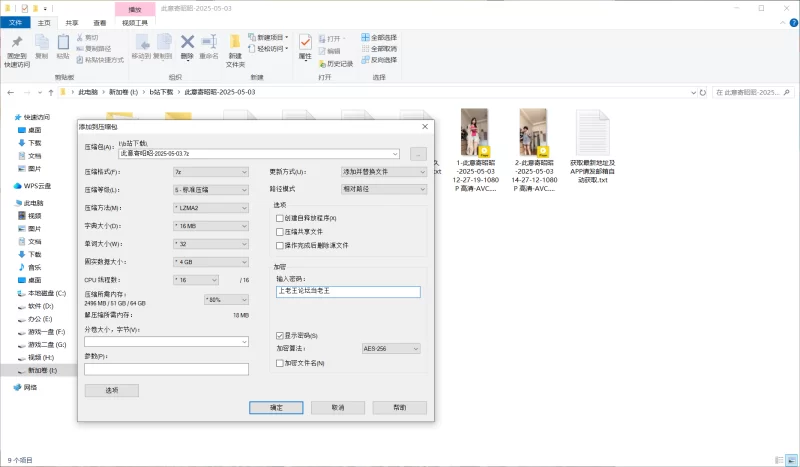Viewport: 800px width, 467px height.
Task: Click the 历史记录 icon in ribbon
Action: pos(322,64)
